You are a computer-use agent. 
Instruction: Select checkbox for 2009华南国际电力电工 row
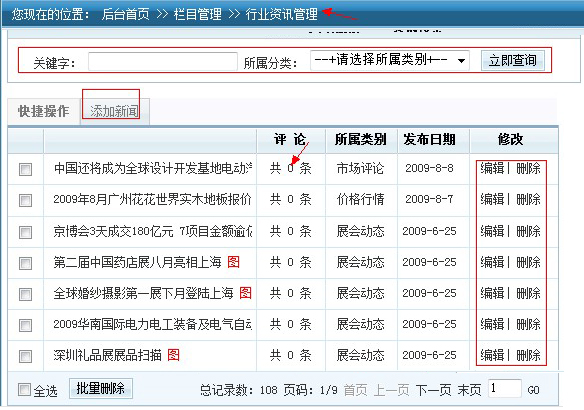pyautogui.click(x=25, y=325)
